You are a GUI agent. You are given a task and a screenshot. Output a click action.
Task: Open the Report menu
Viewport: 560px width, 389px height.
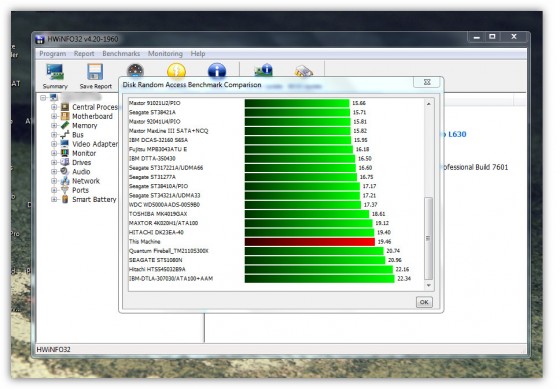(84, 54)
